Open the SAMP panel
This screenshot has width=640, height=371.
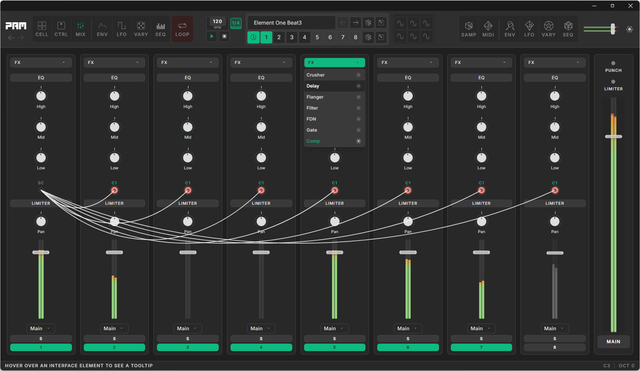coord(469,29)
